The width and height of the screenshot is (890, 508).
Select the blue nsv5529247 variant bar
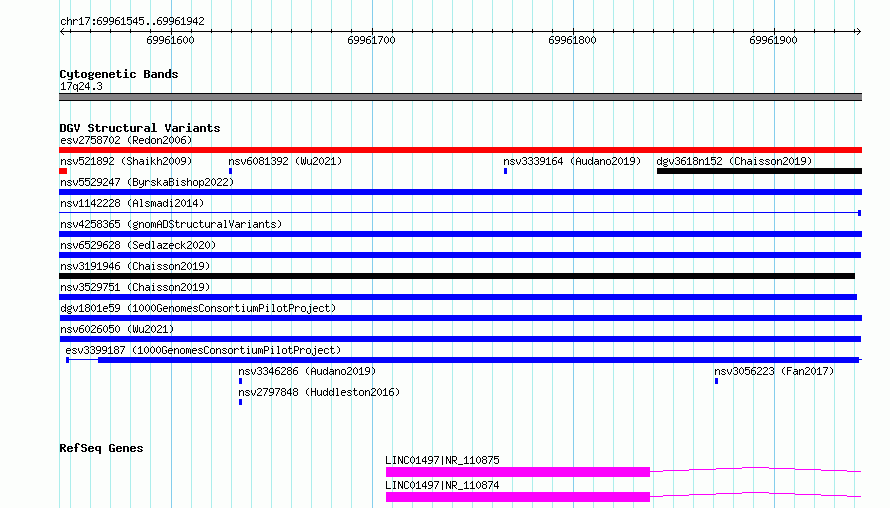tap(460, 192)
